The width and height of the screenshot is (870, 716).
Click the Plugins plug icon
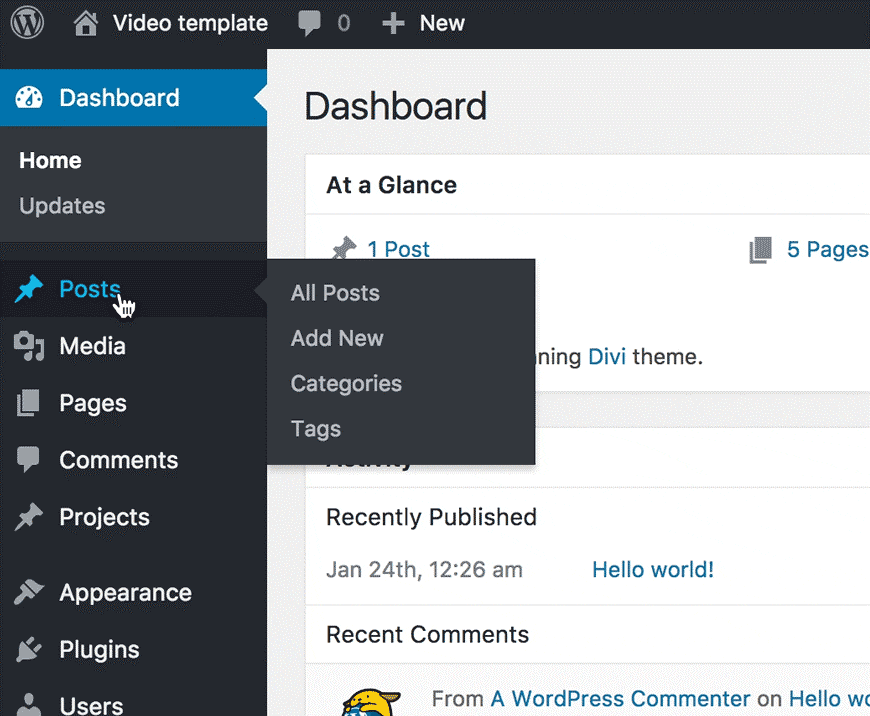(29, 649)
